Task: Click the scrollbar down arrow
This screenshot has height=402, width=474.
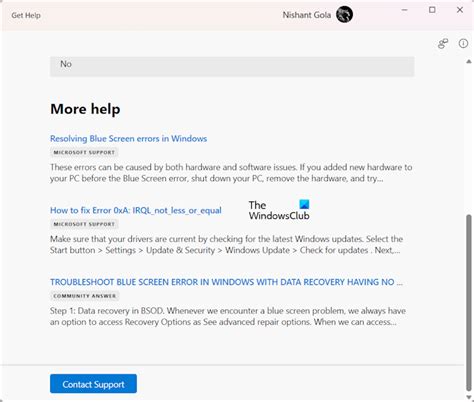Action: coord(469,397)
